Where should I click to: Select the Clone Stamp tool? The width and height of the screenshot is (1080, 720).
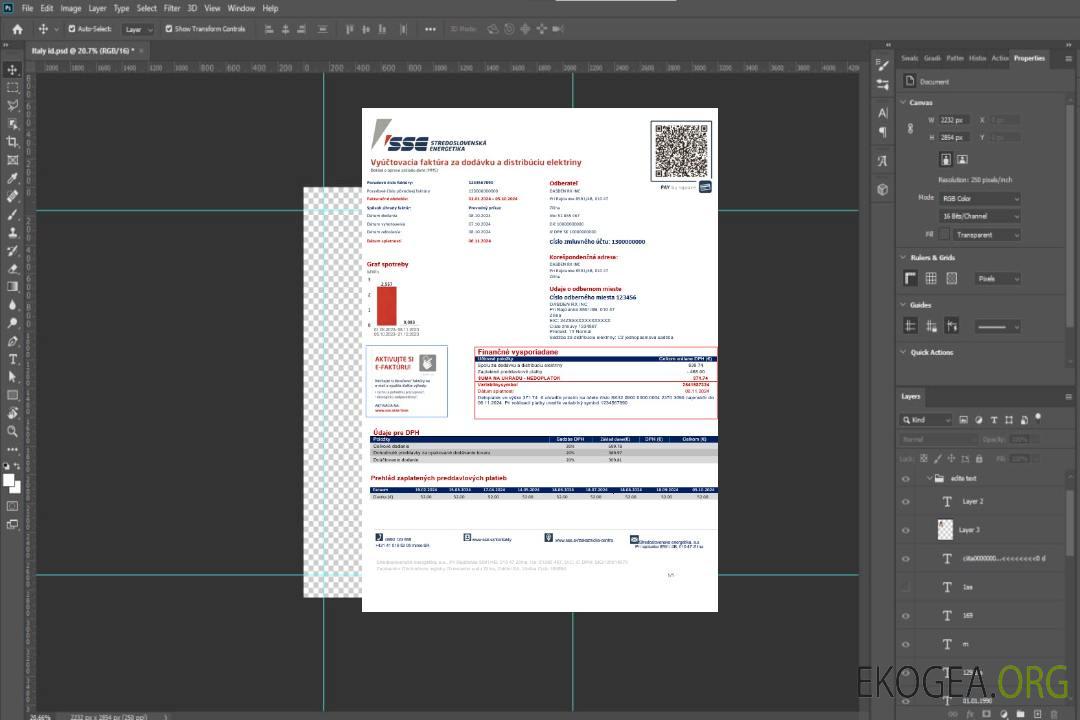coord(12,232)
